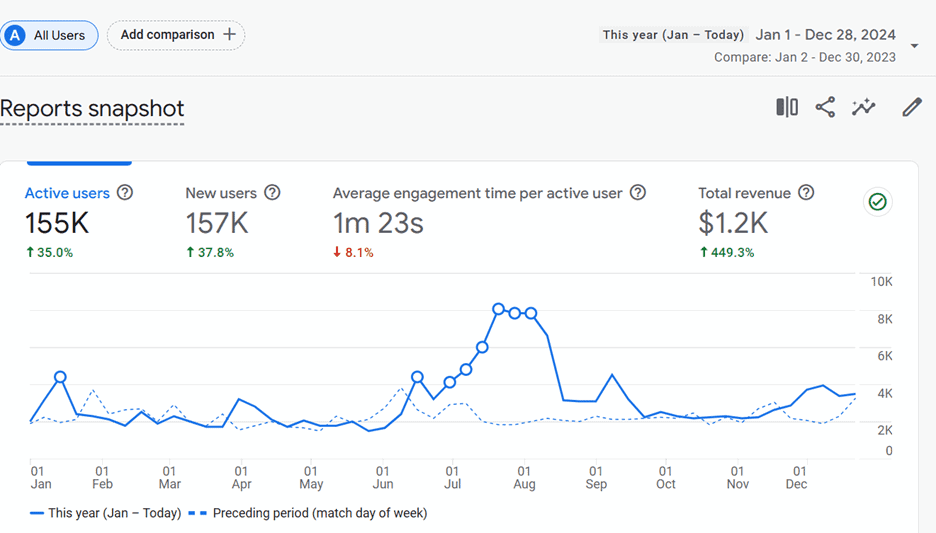This screenshot has width=936, height=533.
Task: Open the Insights sparkline icon
Action: click(864, 107)
